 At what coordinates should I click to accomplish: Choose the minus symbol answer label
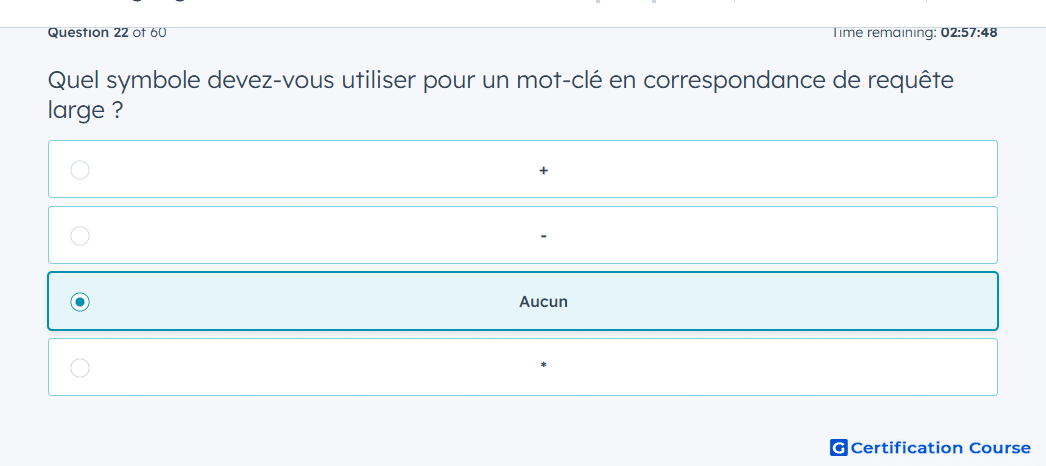click(x=544, y=236)
